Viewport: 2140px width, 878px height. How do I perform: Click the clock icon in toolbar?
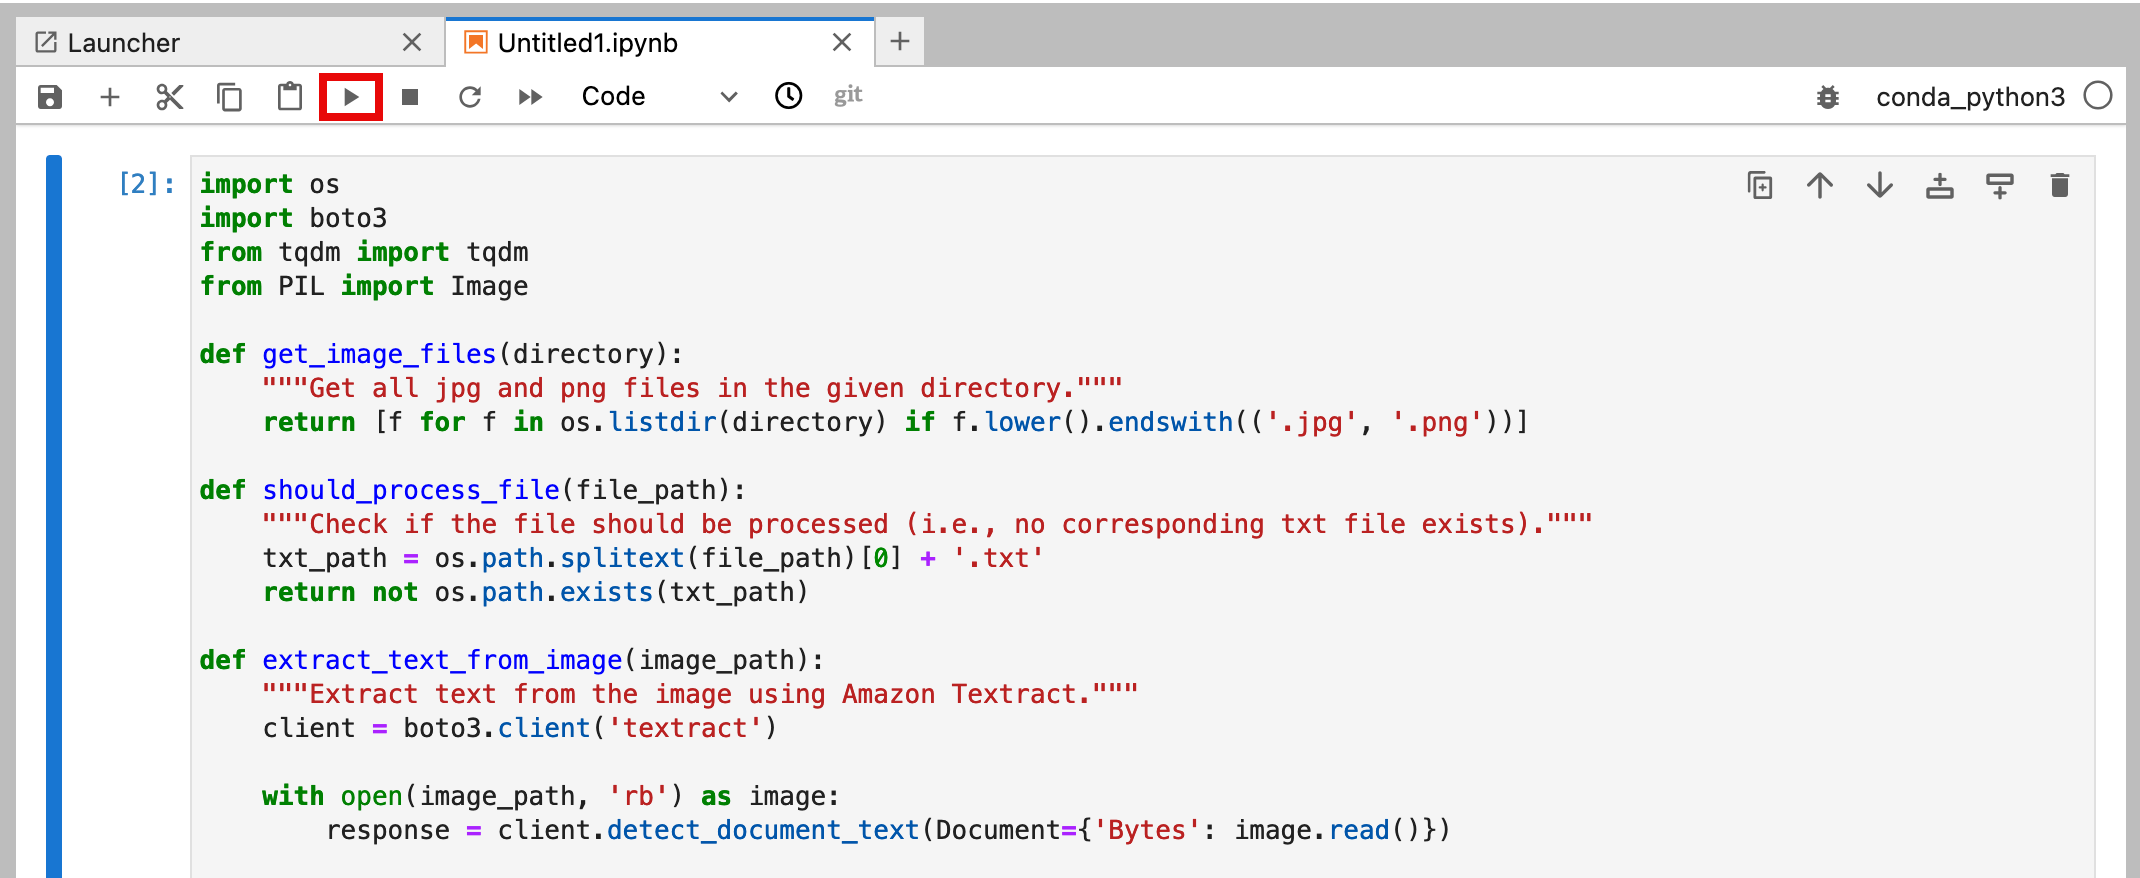(789, 96)
